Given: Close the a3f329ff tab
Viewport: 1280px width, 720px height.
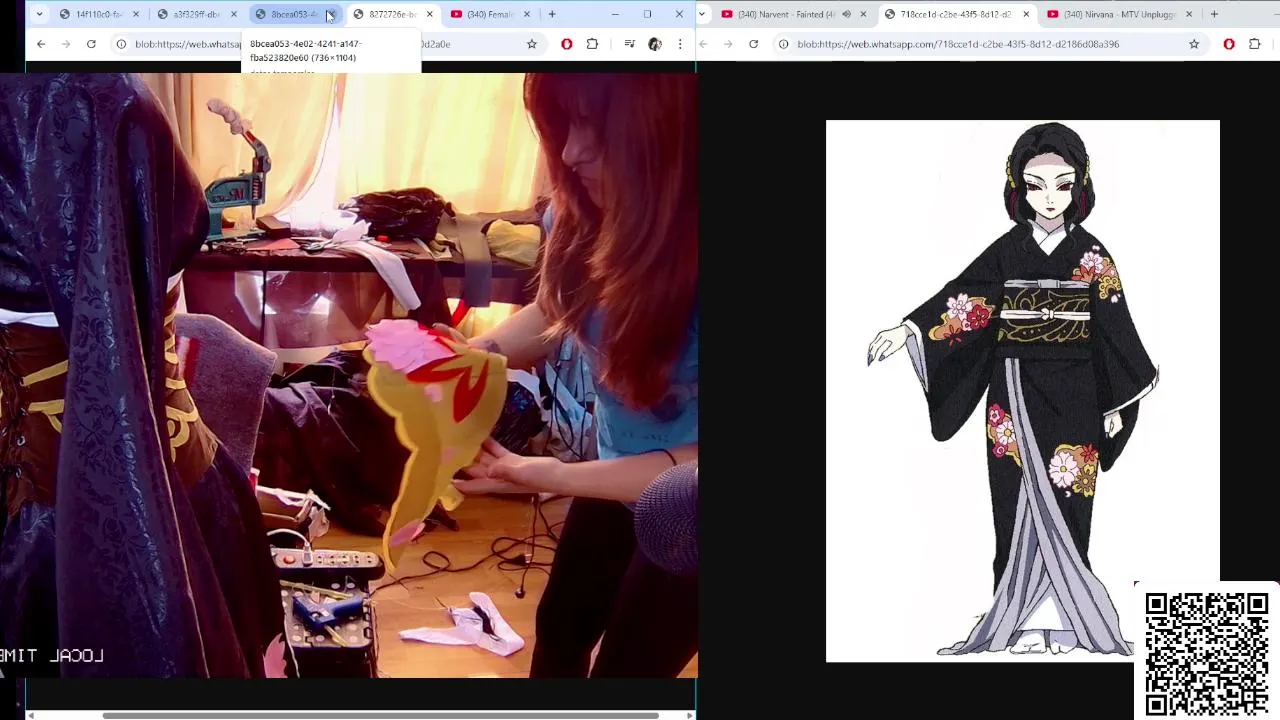Looking at the screenshot, I should [234, 14].
